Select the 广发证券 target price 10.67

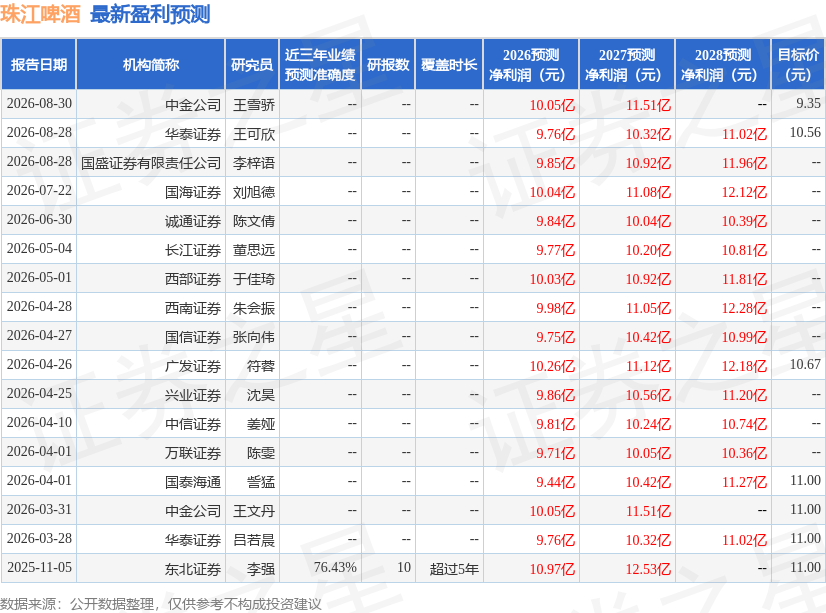click(805, 364)
